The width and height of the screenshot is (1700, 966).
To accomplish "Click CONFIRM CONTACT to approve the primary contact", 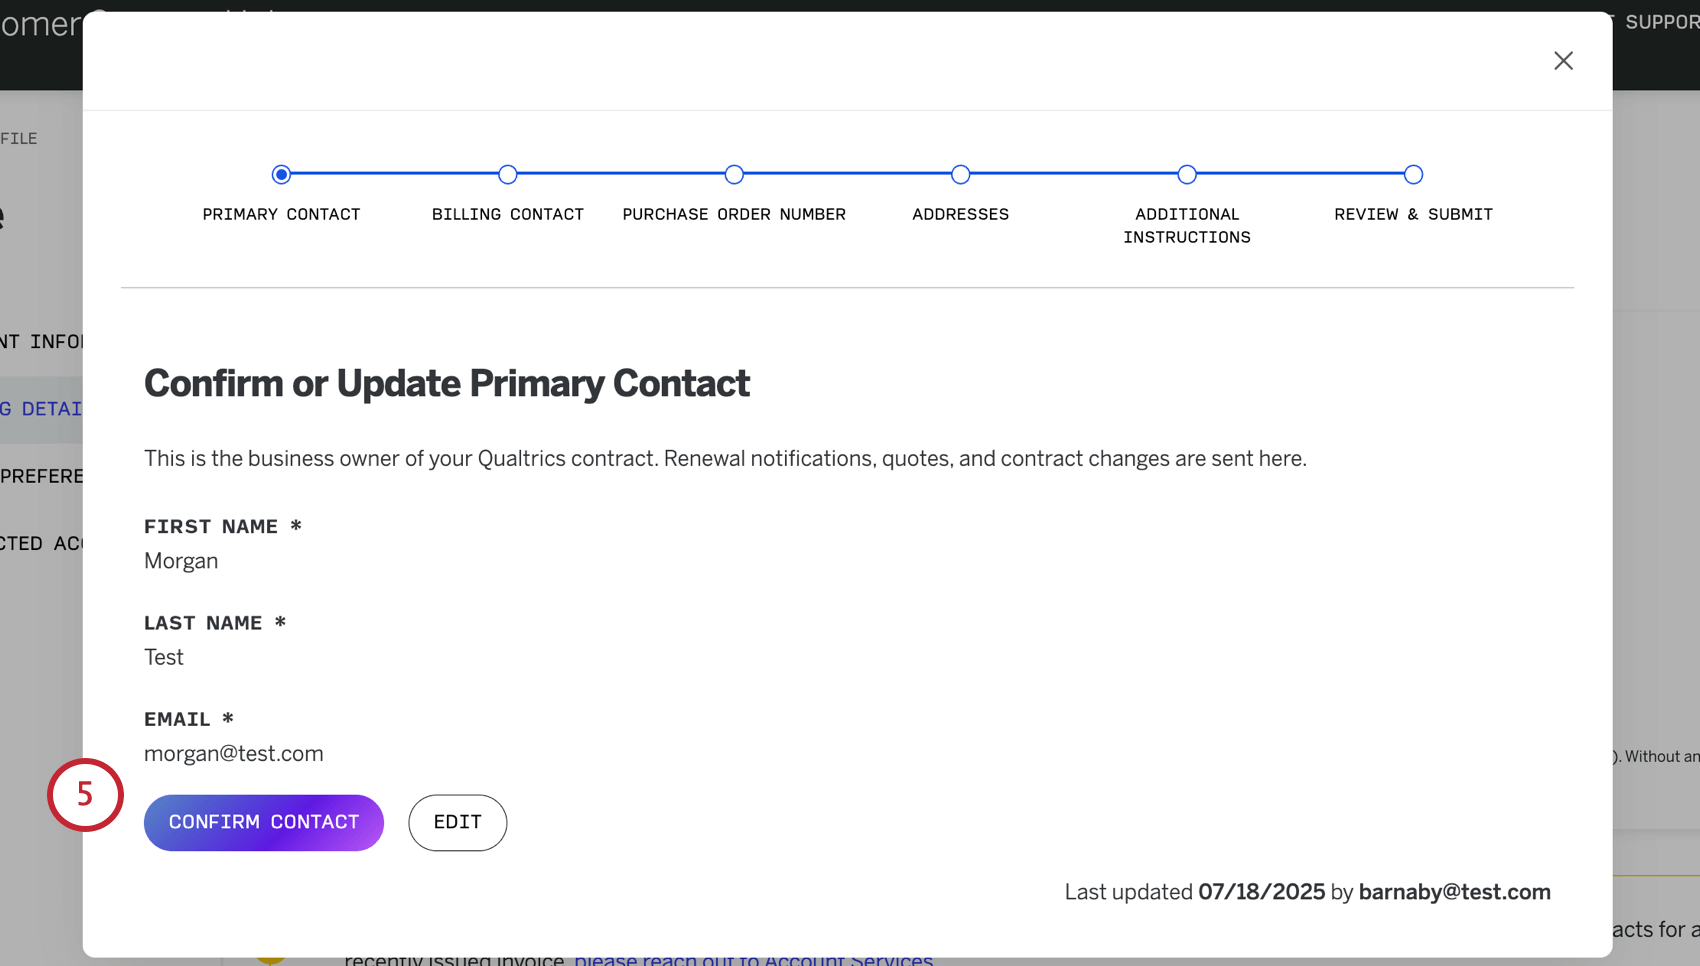I will [x=263, y=822].
